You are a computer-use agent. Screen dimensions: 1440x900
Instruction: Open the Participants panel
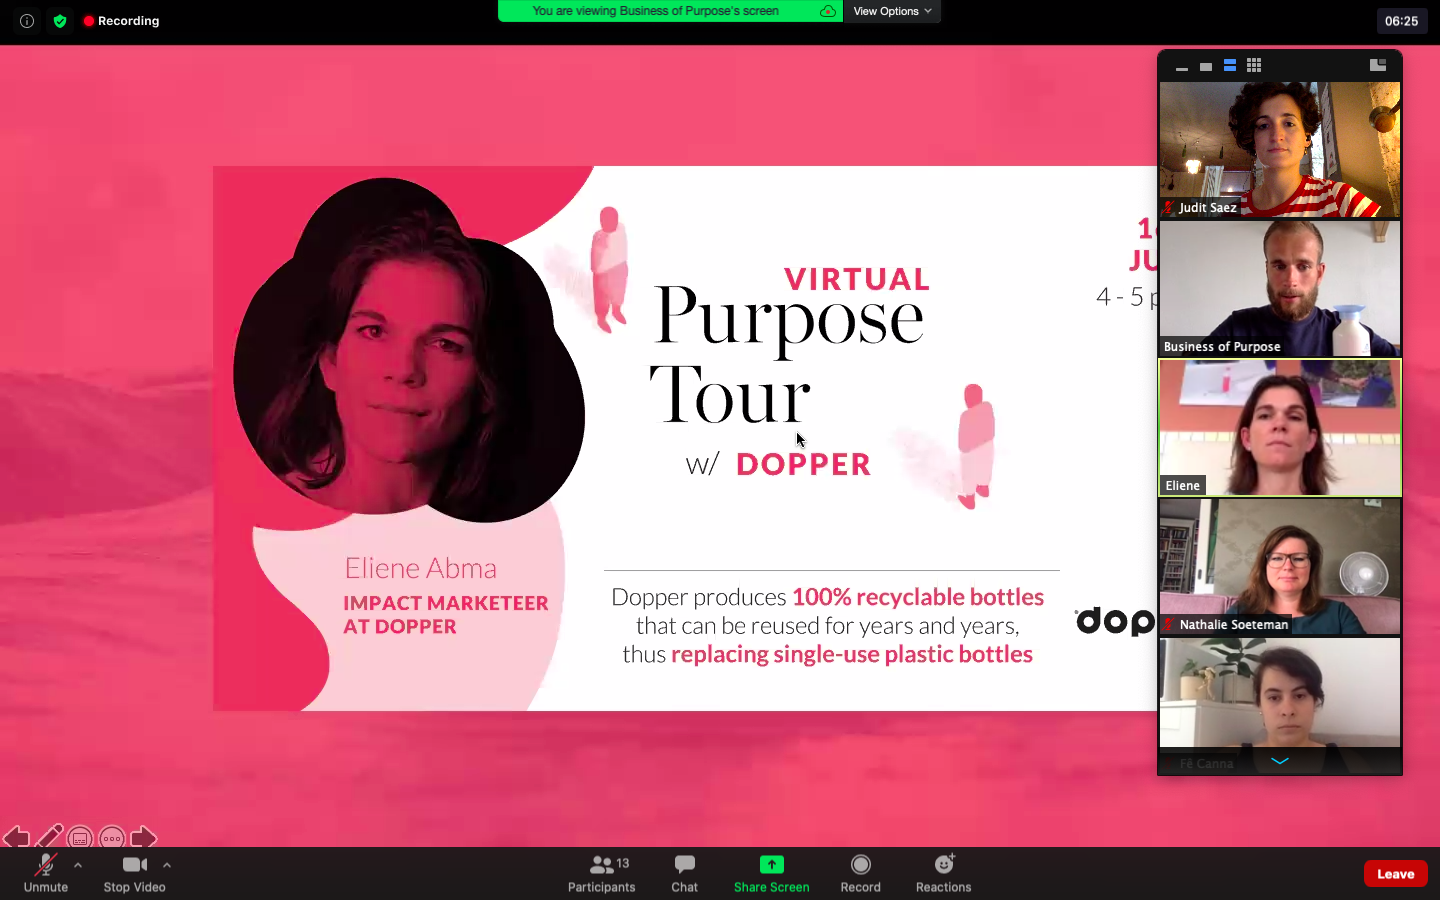coord(602,873)
